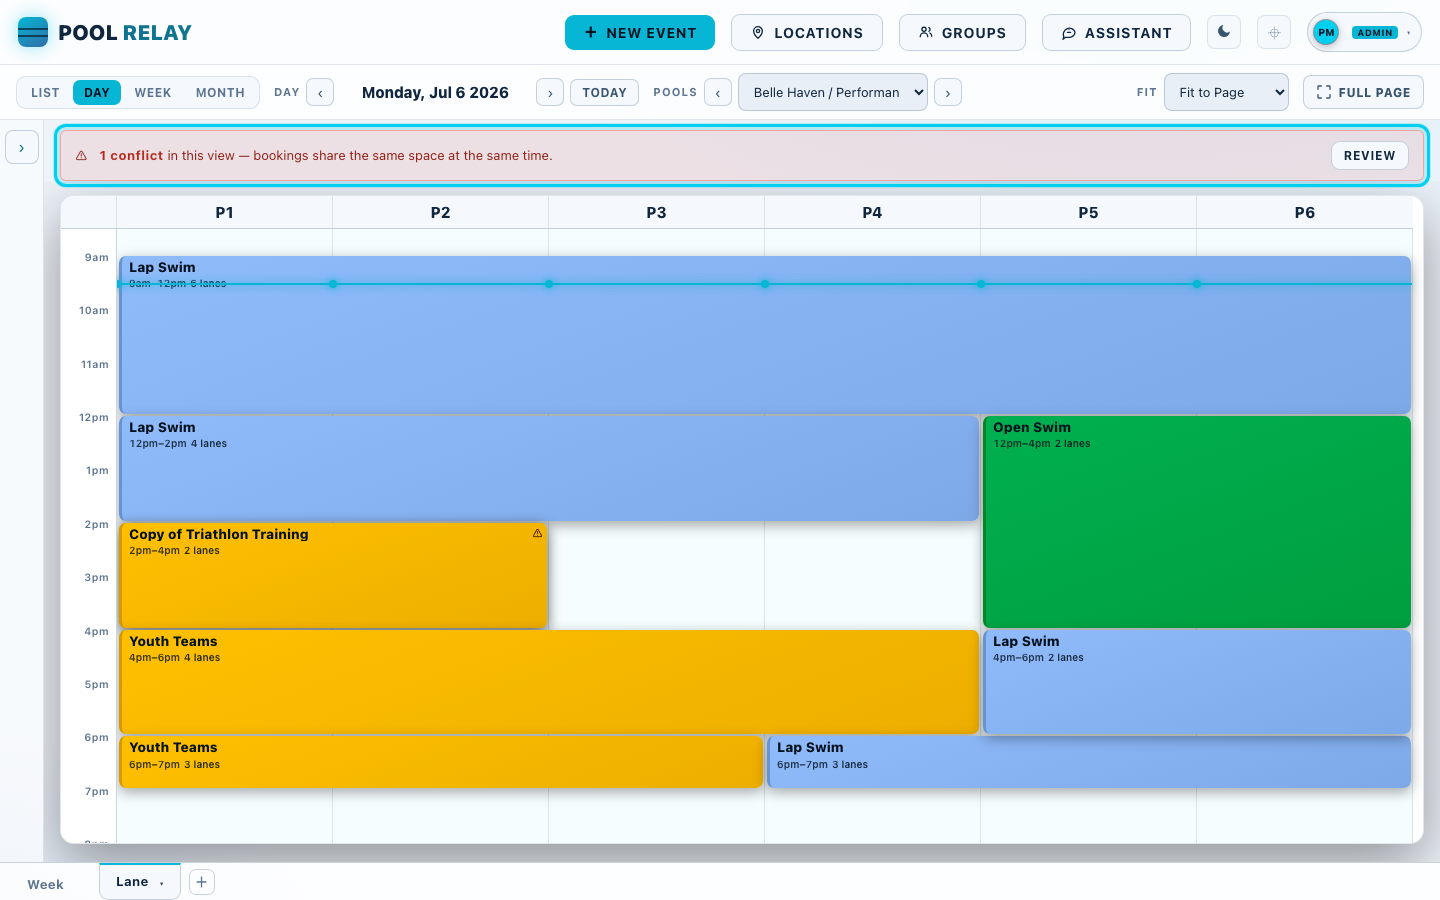
Task: Switch to Week view
Action: (153, 92)
